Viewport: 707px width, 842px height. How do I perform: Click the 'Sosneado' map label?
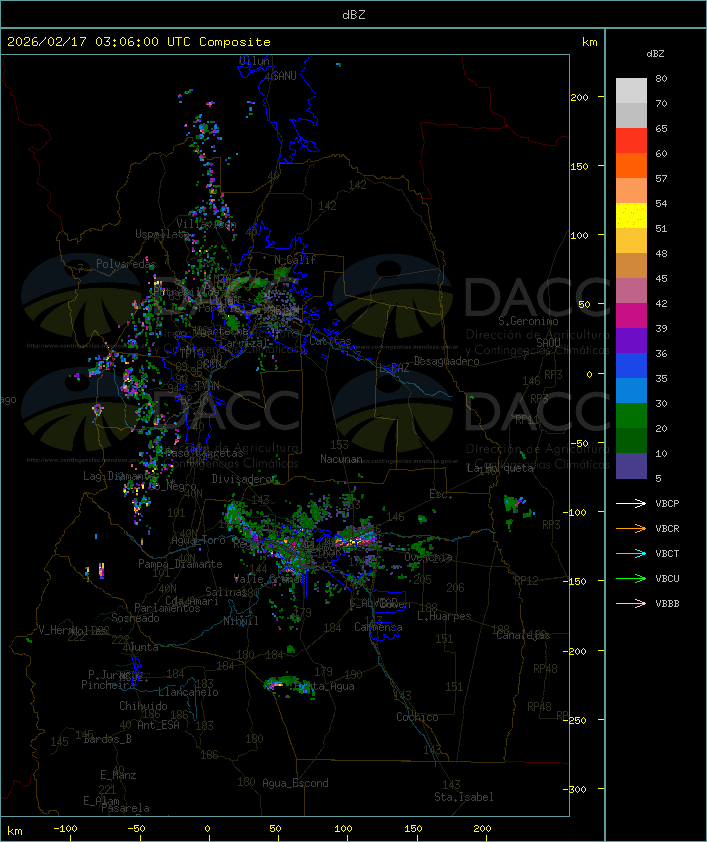coord(135,618)
